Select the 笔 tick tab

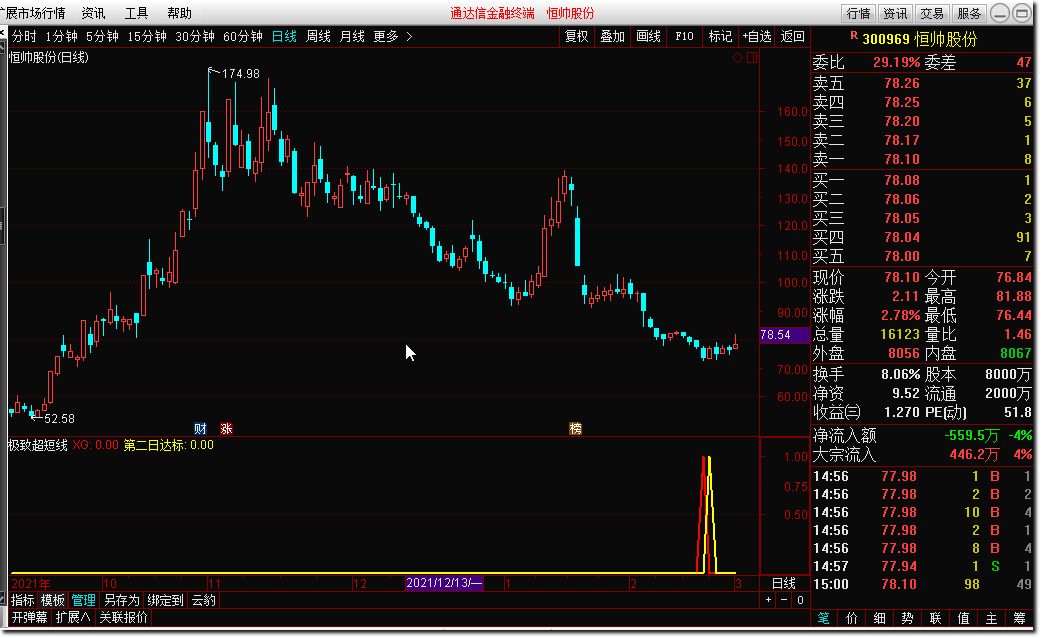(x=823, y=619)
